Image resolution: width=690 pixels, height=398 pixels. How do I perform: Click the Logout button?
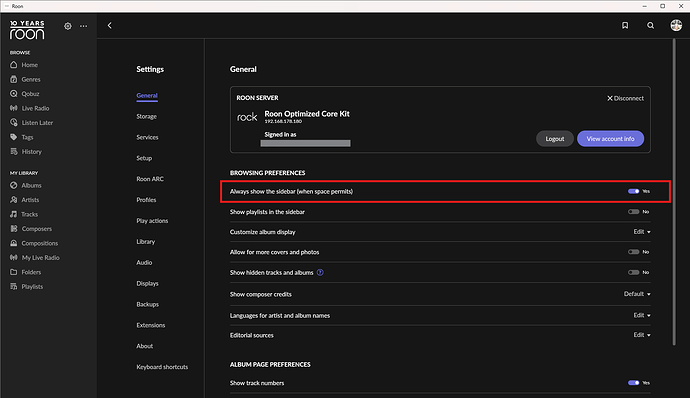(x=555, y=139)
